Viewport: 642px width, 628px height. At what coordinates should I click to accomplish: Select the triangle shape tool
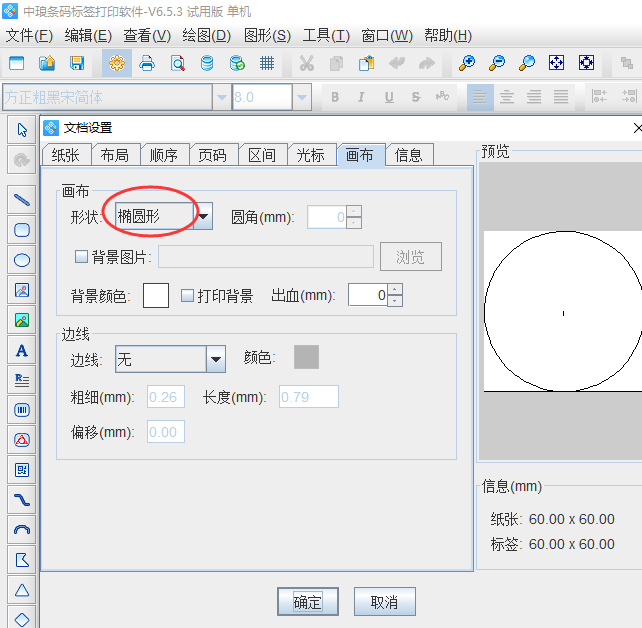[x=21, y=589]
